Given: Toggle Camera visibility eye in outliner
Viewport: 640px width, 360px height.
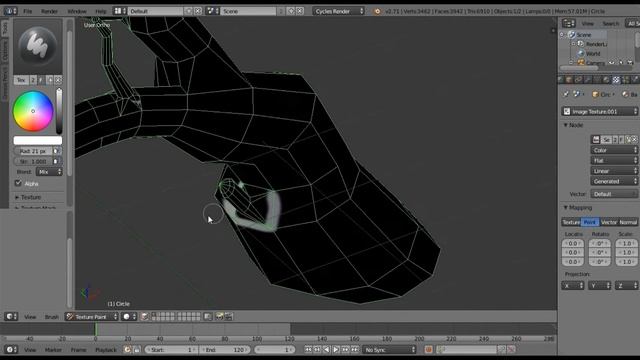Looking at the screenshot, I should point(611,62).
